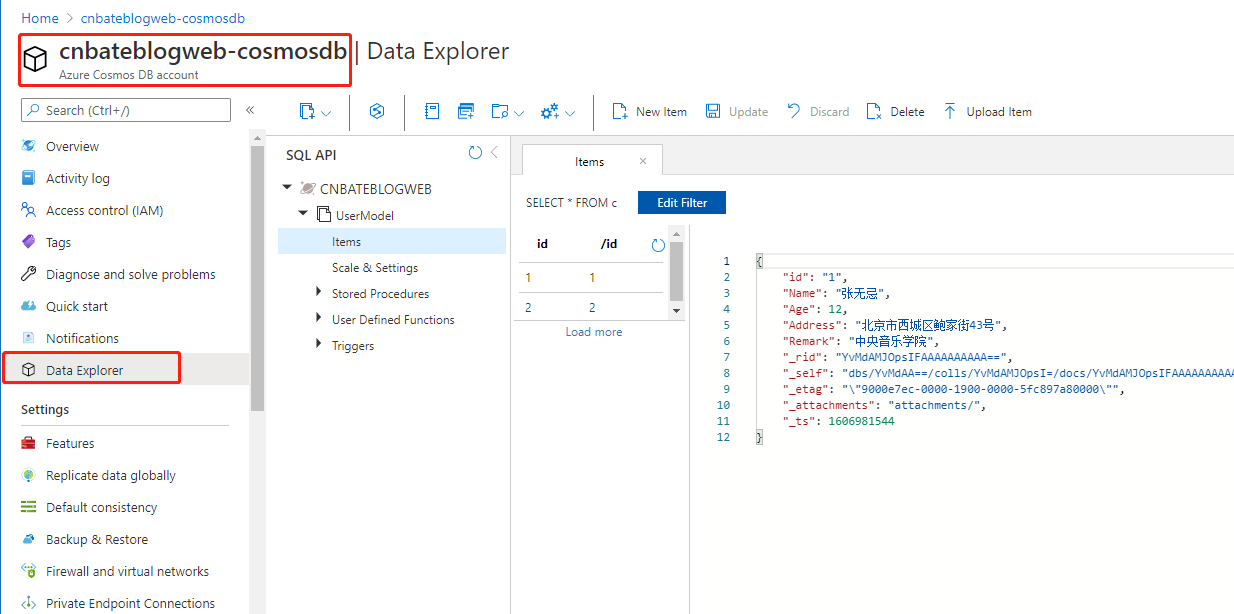Collapse the CNBATEBLOGWEB database node
The width and height of the screenshot is (1234, 614).
coord(287,187)
